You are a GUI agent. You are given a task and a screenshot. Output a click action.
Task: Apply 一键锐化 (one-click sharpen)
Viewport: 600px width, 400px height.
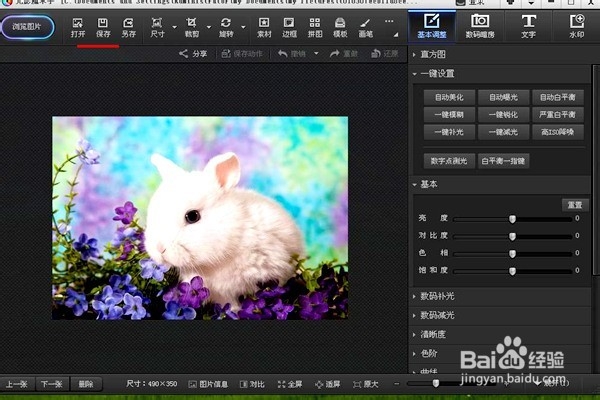click(x=504, y=114)
